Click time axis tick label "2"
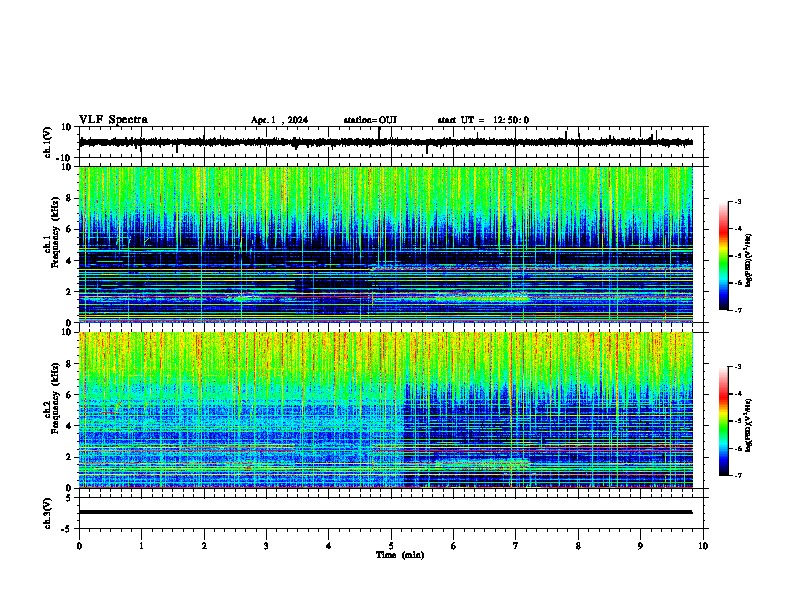This screenshot has width=792, height=612. pos(204,546)
